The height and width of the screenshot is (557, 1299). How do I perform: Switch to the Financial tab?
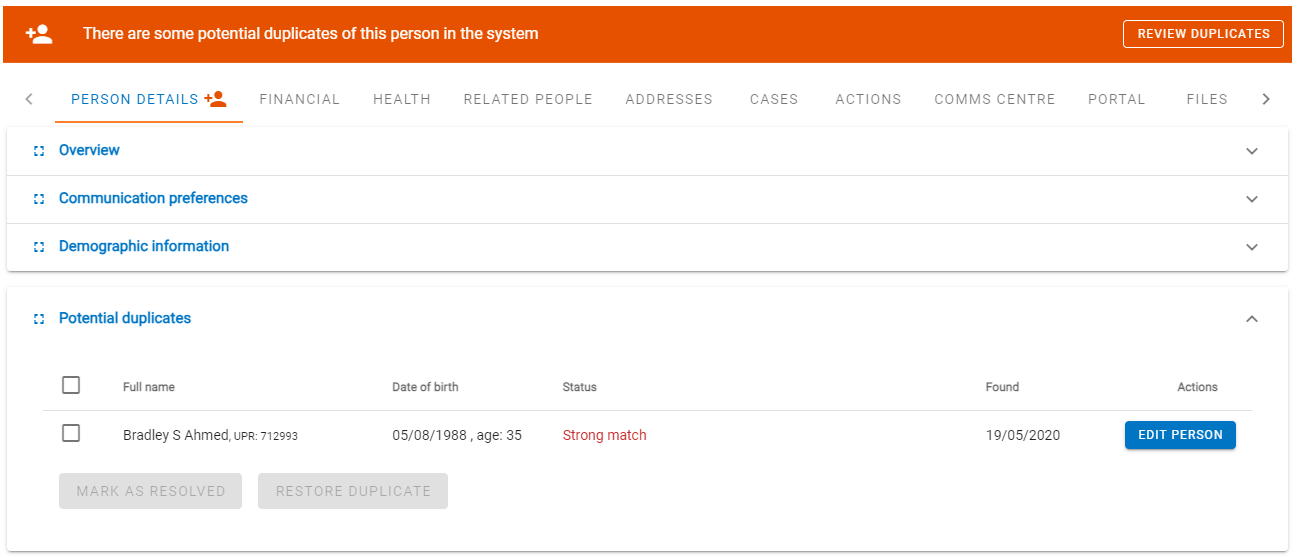(x=300, y=99)
